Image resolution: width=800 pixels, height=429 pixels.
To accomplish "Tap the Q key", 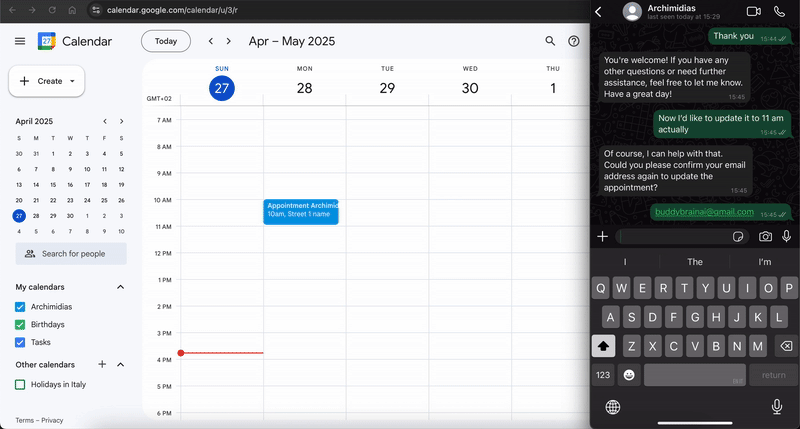I will 601,288.
